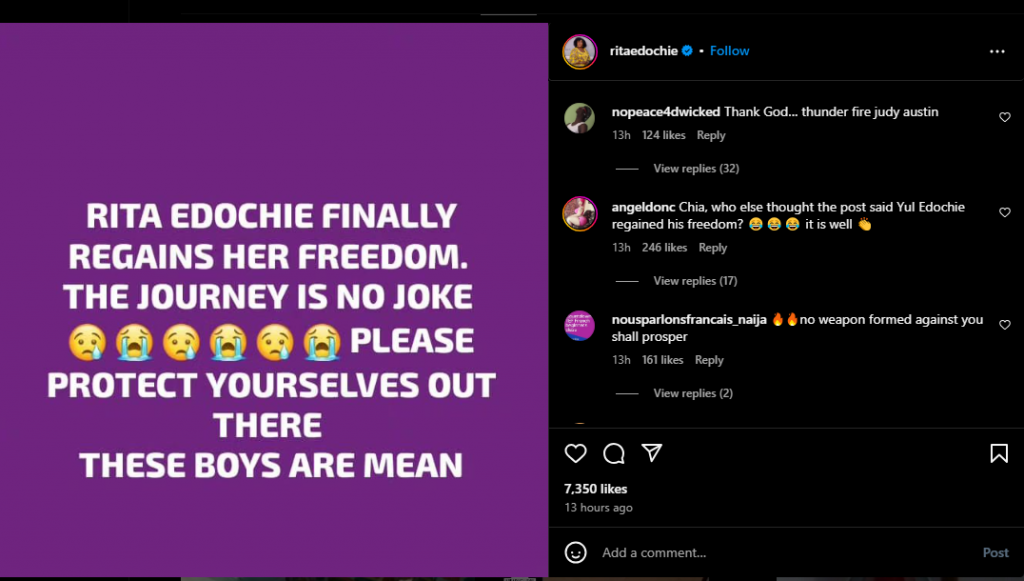Open the emoji picker smiley icon
Screen dimensions: 1024x581
click(576, 552)
